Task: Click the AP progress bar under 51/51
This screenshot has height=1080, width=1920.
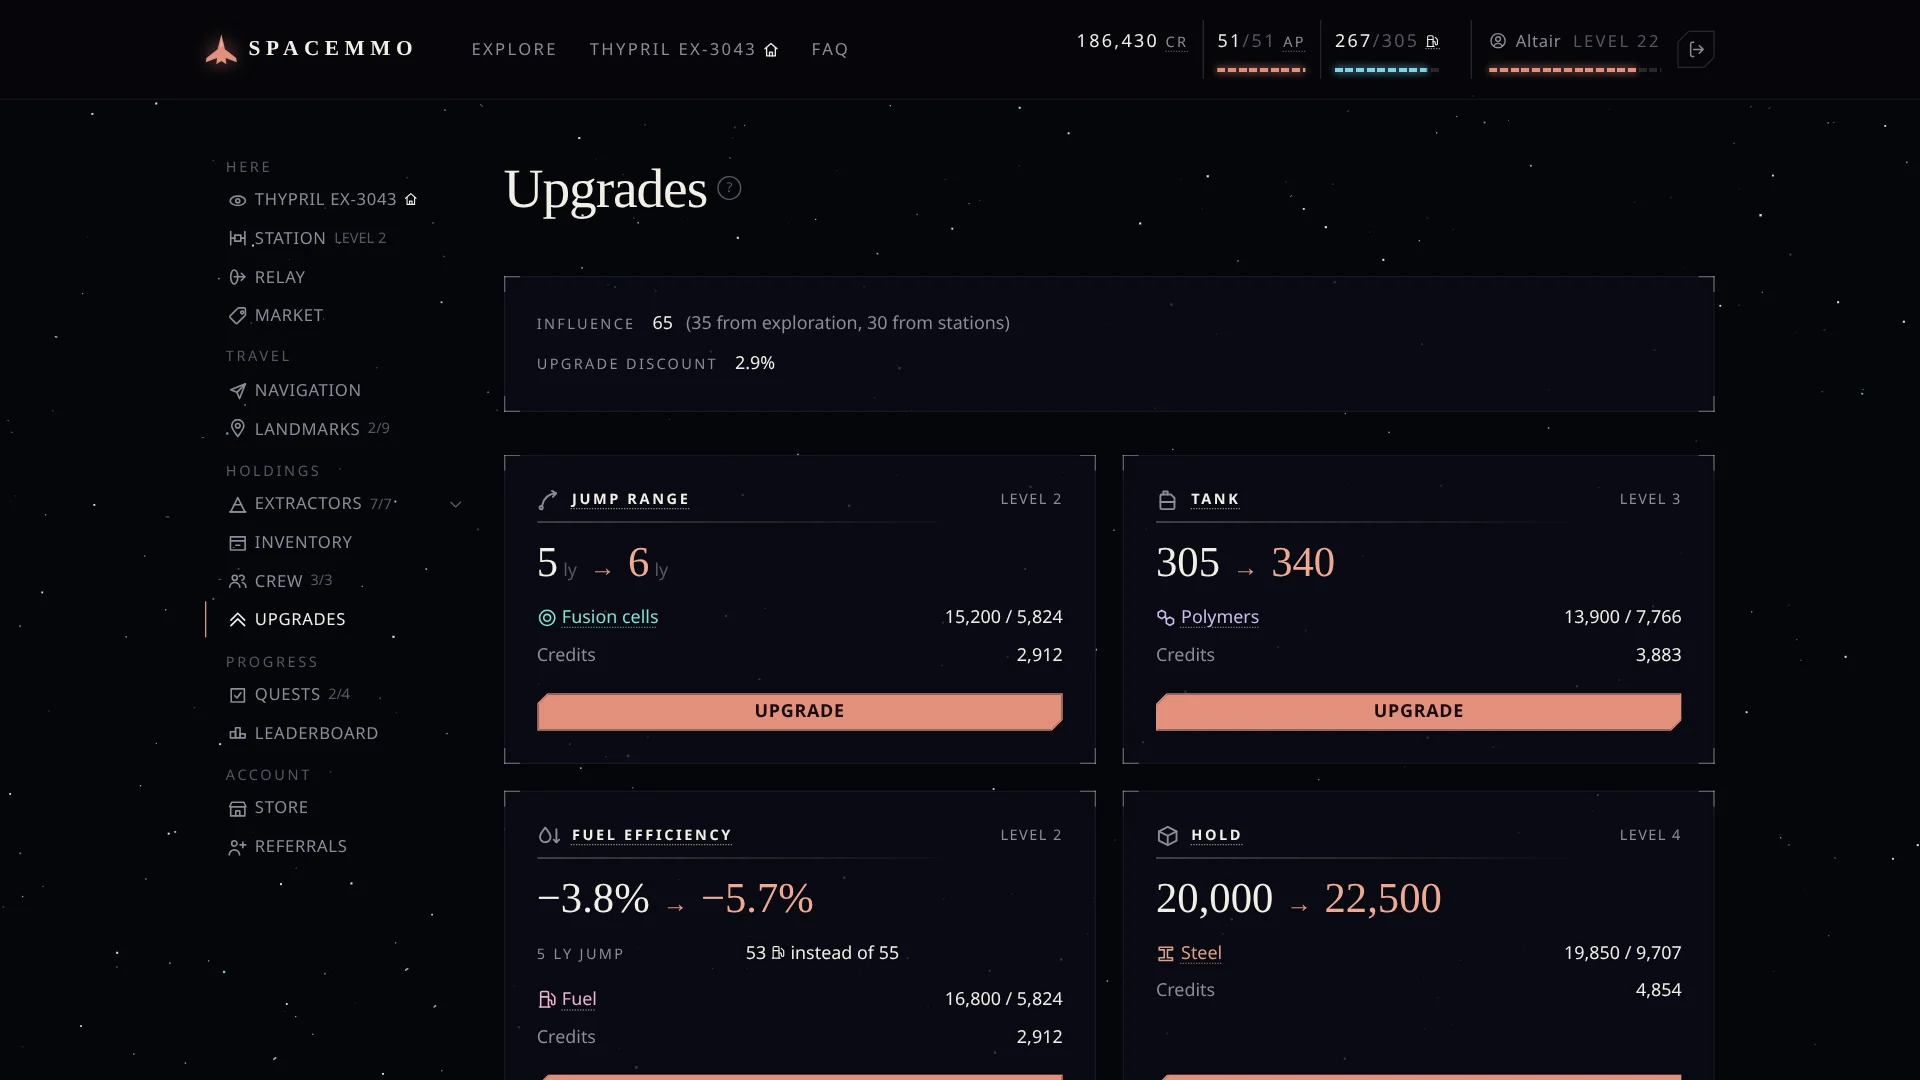Action: (x=1261, y=70)
